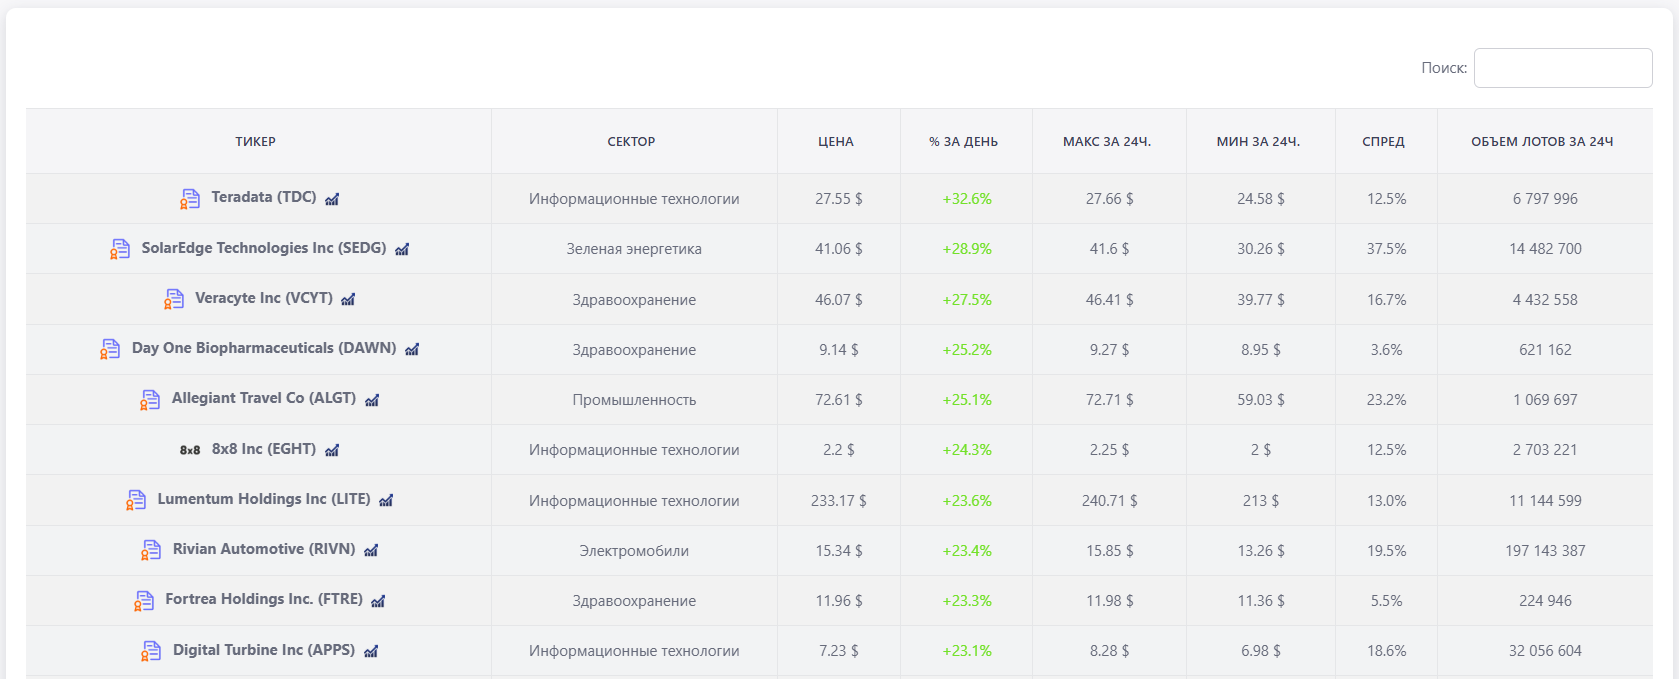Click the document icon before Fortrea Holdings Inc.
Image resolution: width=1679 pixels, height=679 pixels.
click(144, 600)
